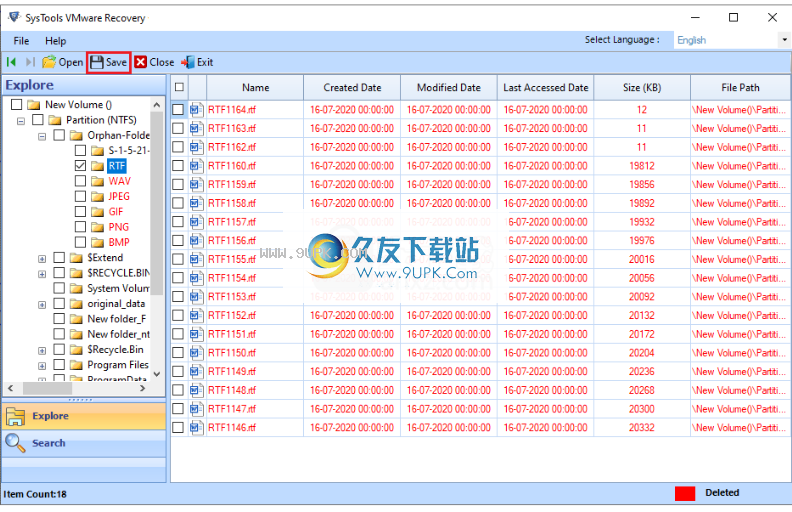This screenshot has width=792, height=512.
Task: Select the S-1-5-21 tree folder
Action: (x=129, y=150)
